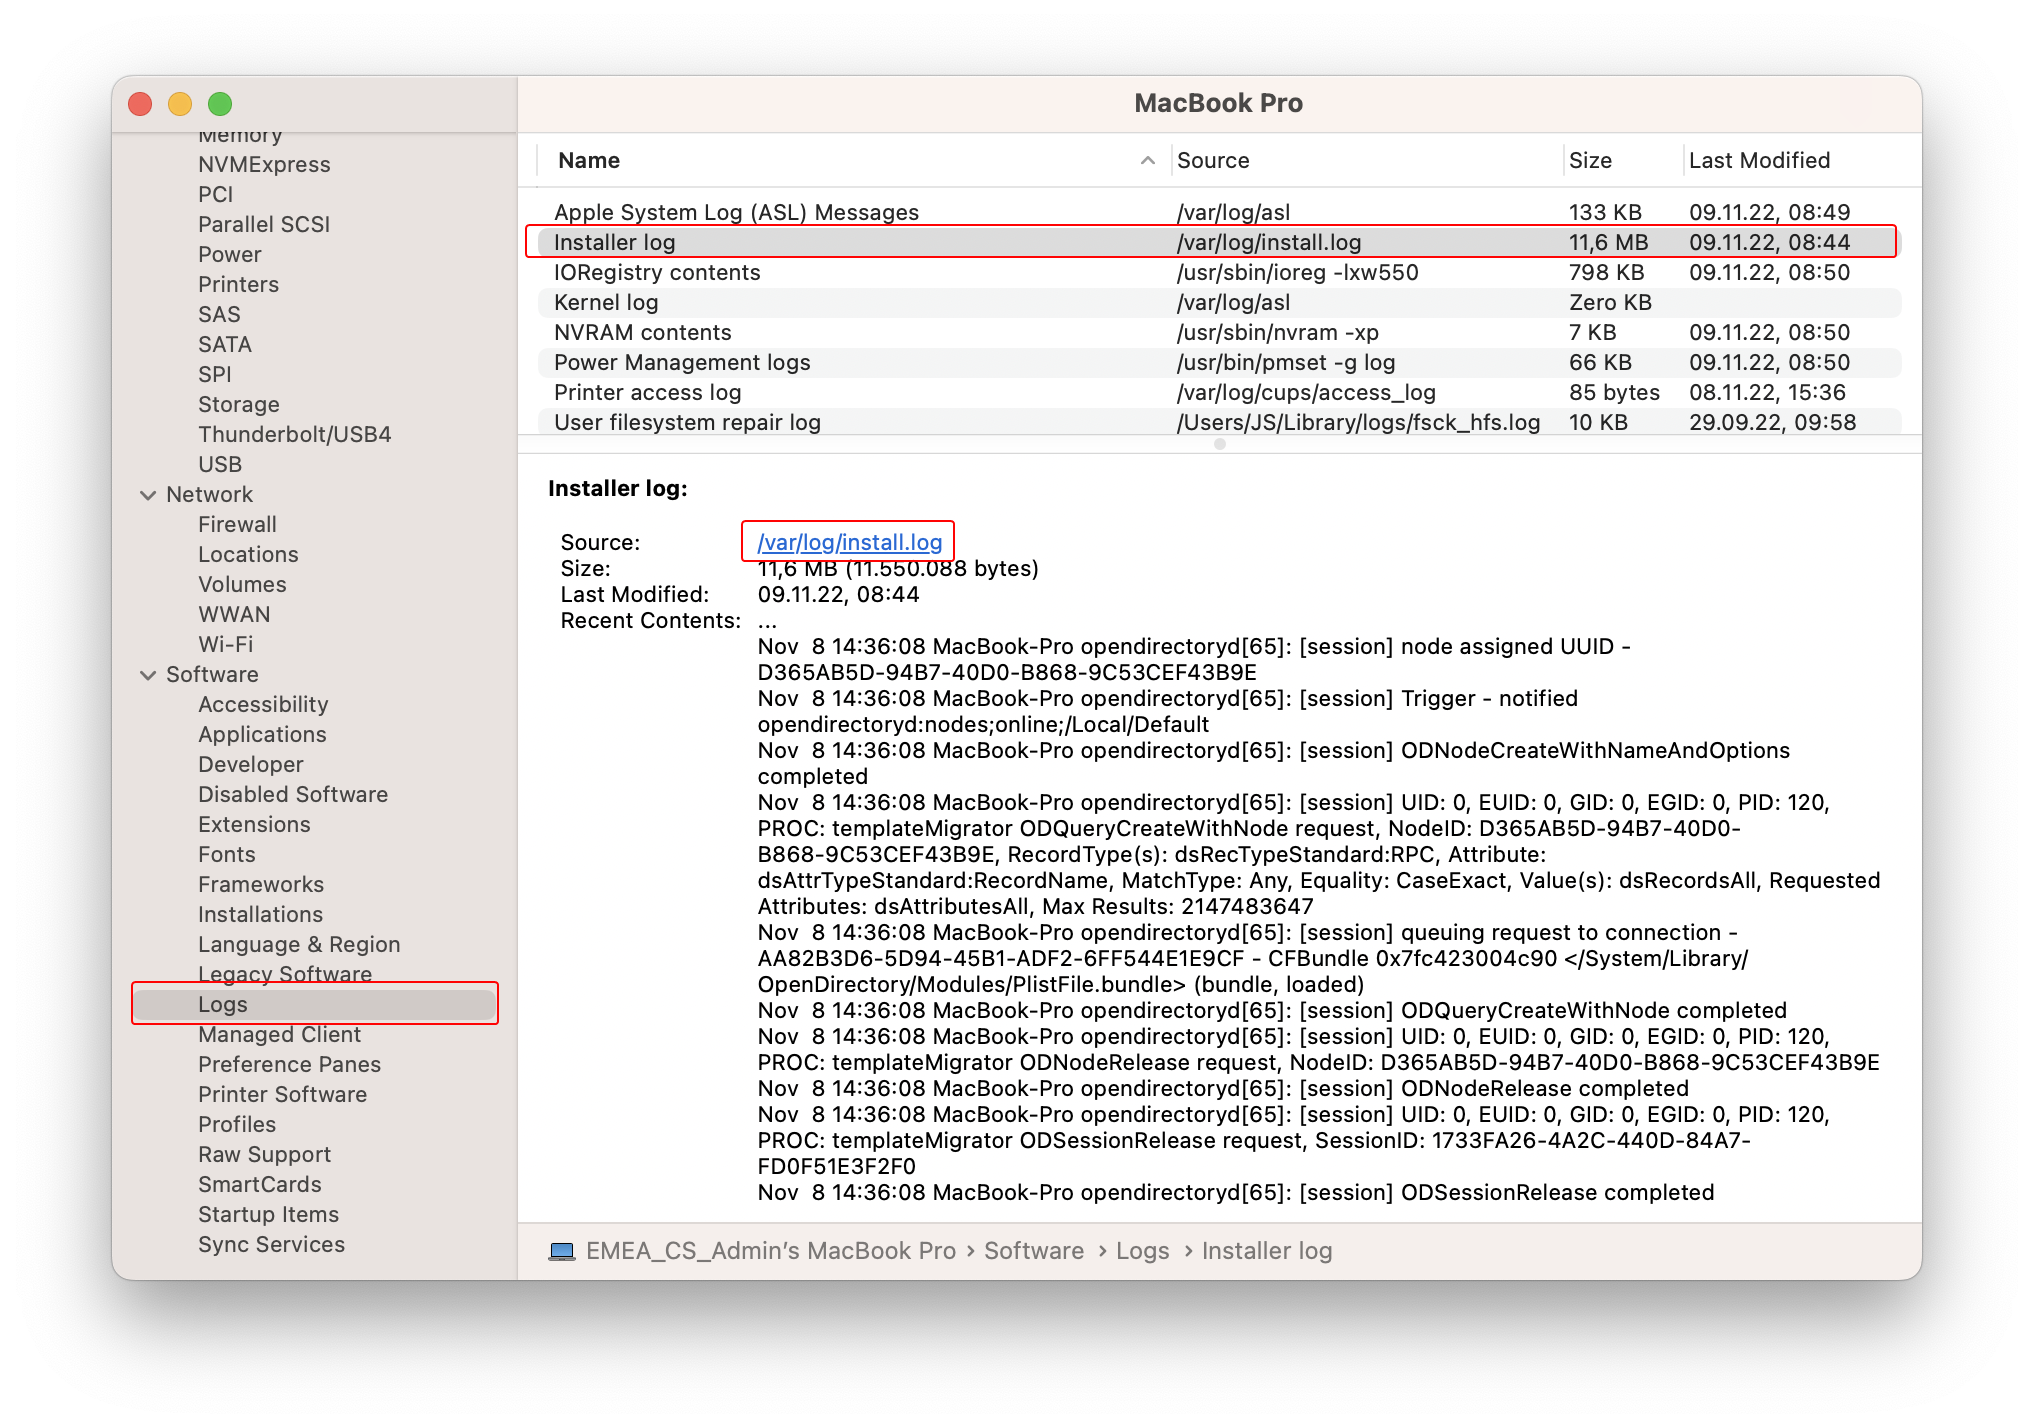Click the MacBook icon in the breadcrumb bar

(x=563, y=1250)
